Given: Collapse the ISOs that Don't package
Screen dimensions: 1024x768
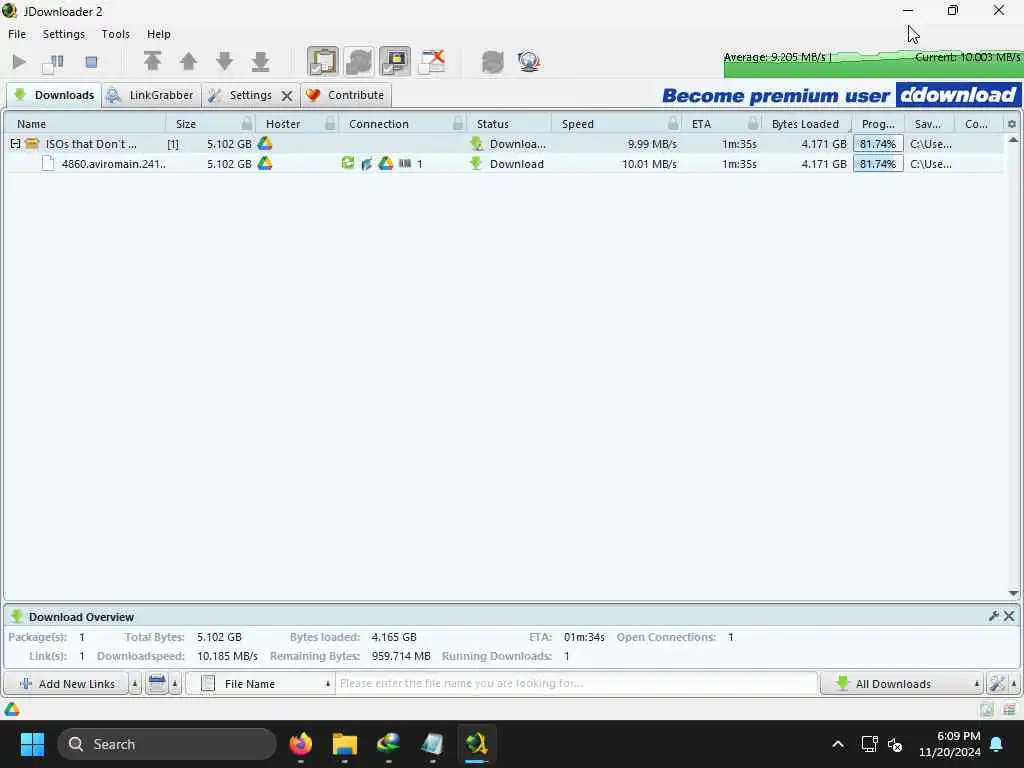Looking at the screenshot, I should 15,144.
